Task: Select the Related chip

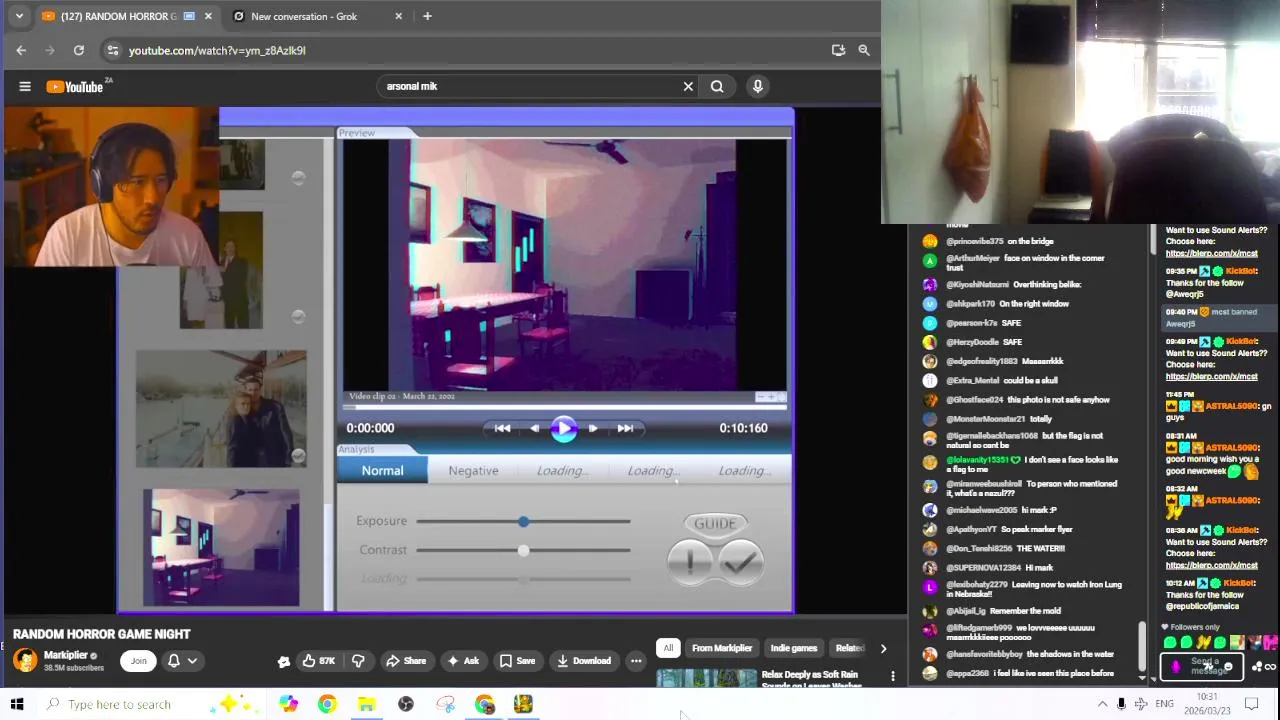Action: coord(849,648)
